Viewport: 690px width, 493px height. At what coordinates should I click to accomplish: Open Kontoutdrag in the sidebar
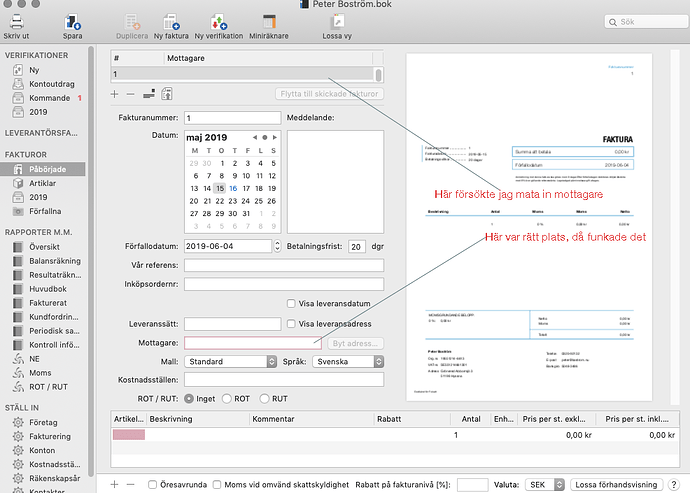(51, 84)
